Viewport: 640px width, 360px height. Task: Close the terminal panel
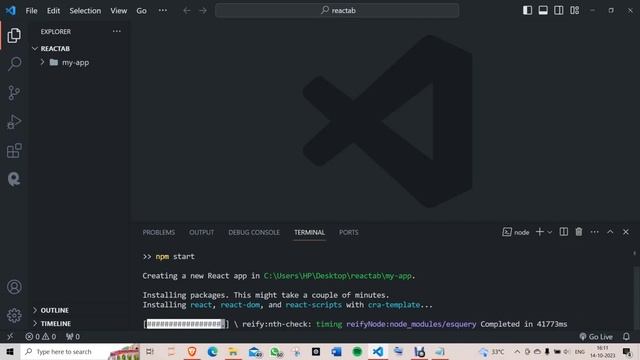626,232
